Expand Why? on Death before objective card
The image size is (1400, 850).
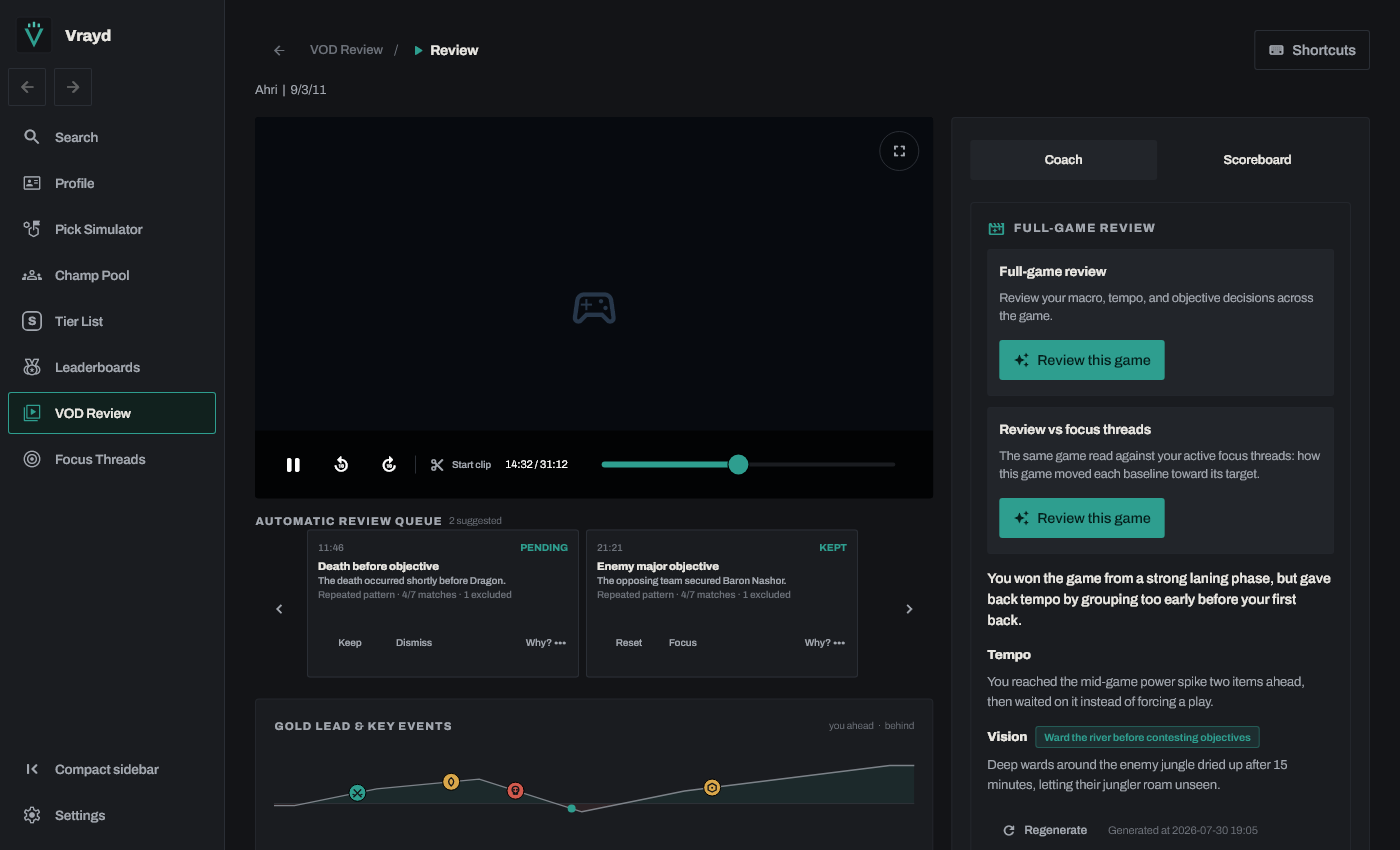[x=546, y=643]
